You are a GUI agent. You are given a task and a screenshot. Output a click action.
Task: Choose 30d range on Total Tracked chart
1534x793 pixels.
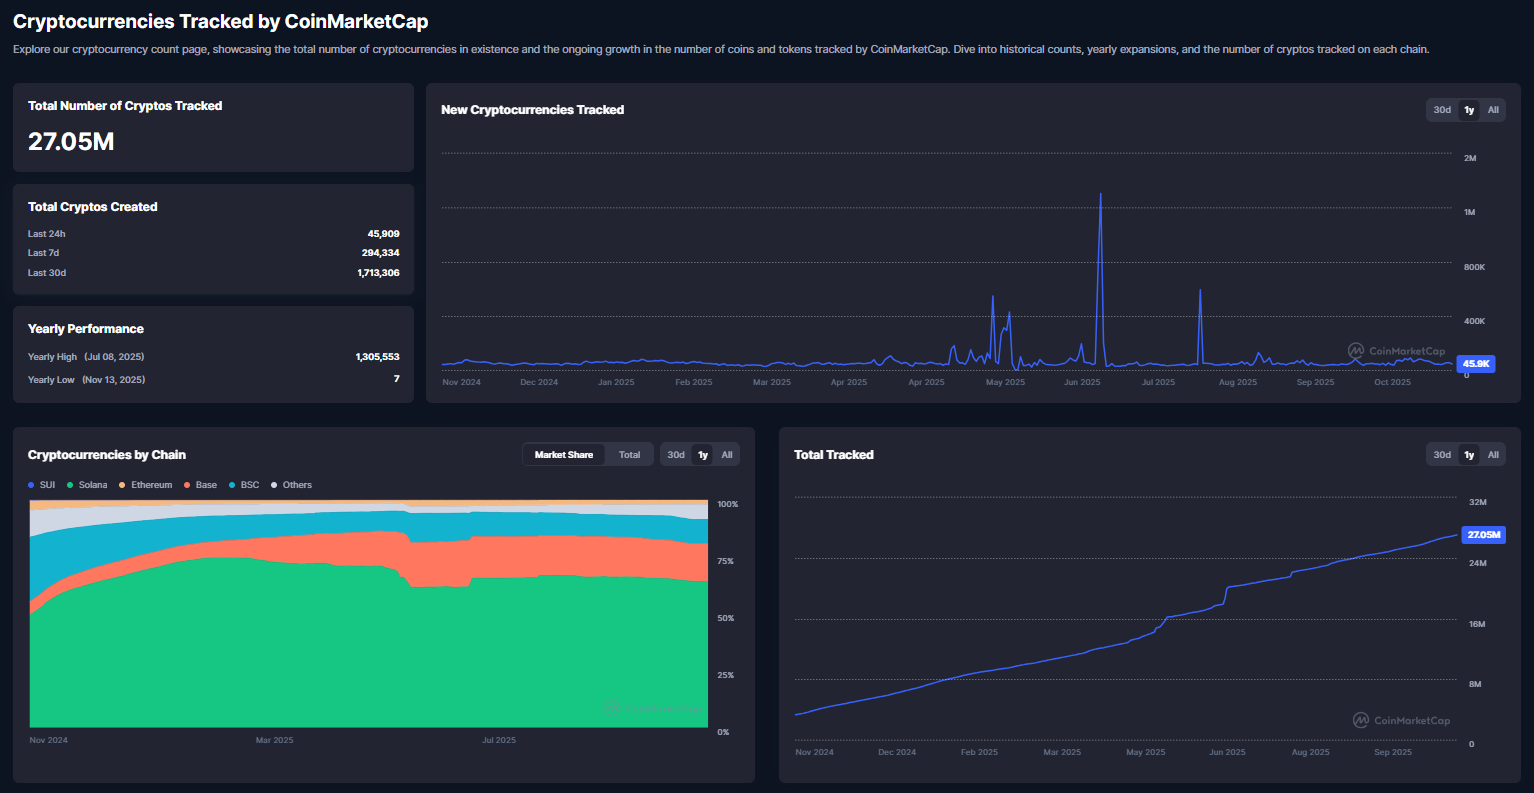coord(1442,455)
